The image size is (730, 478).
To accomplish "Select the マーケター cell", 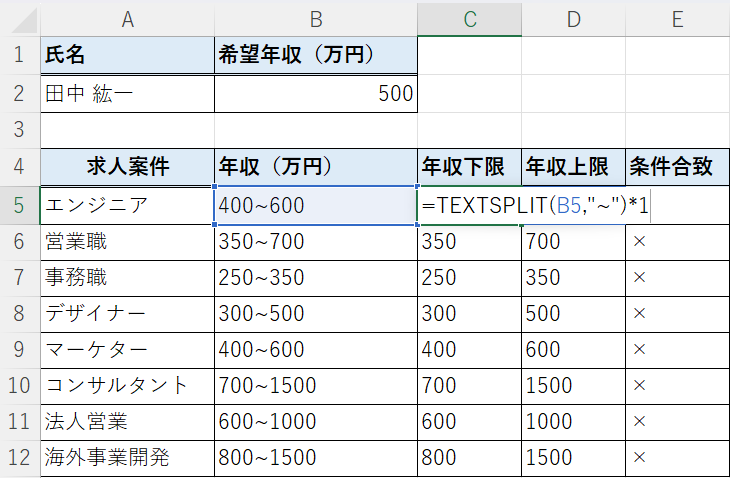I will 128,350.
